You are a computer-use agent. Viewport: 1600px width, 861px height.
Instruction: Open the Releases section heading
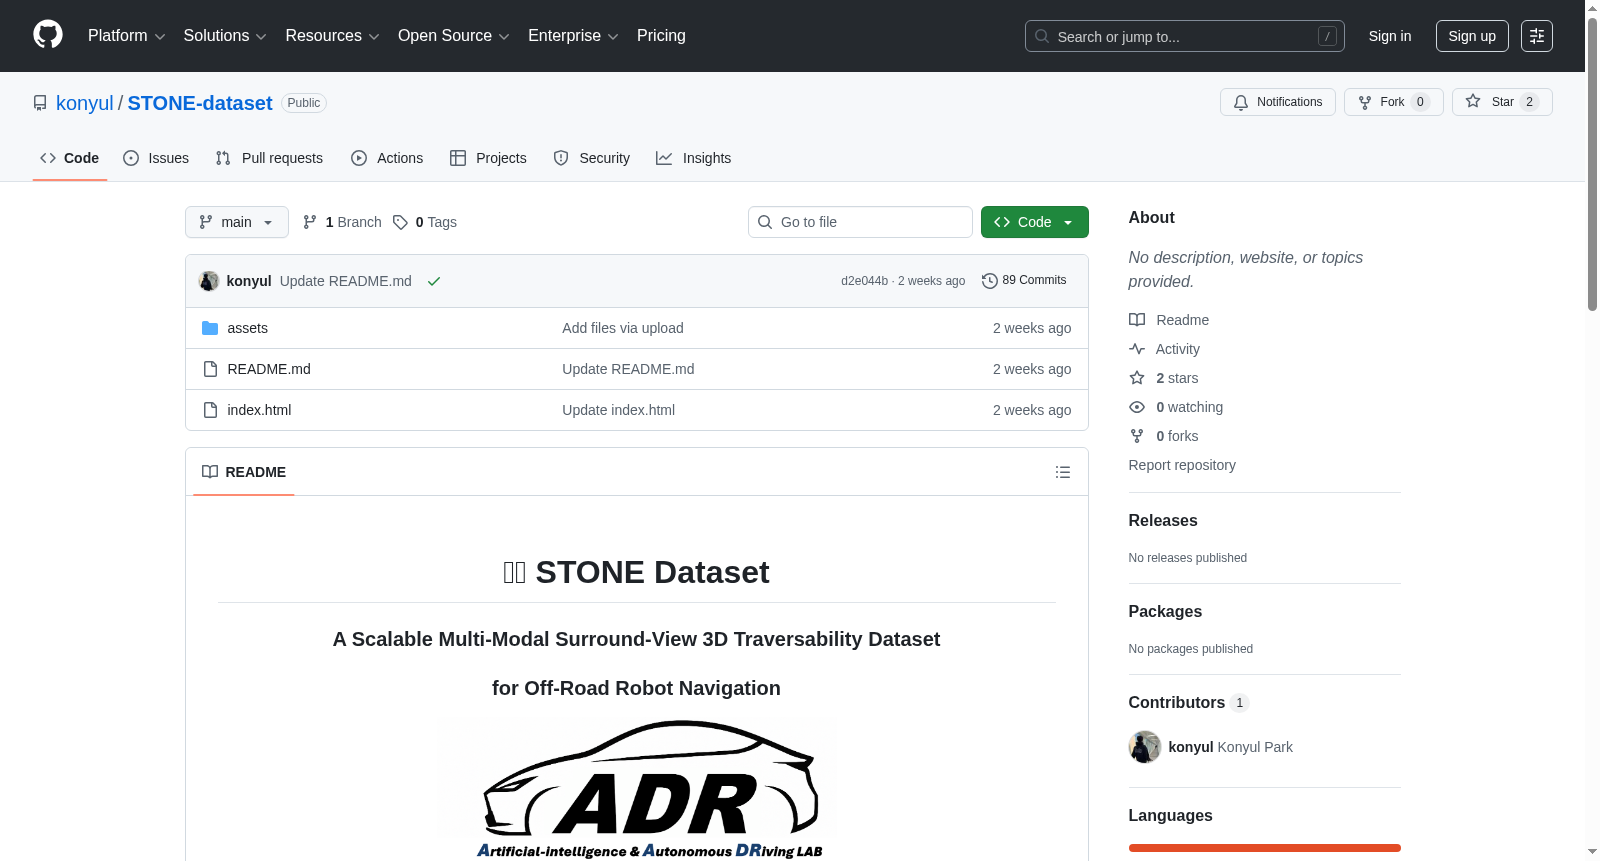pos(1163,521)
